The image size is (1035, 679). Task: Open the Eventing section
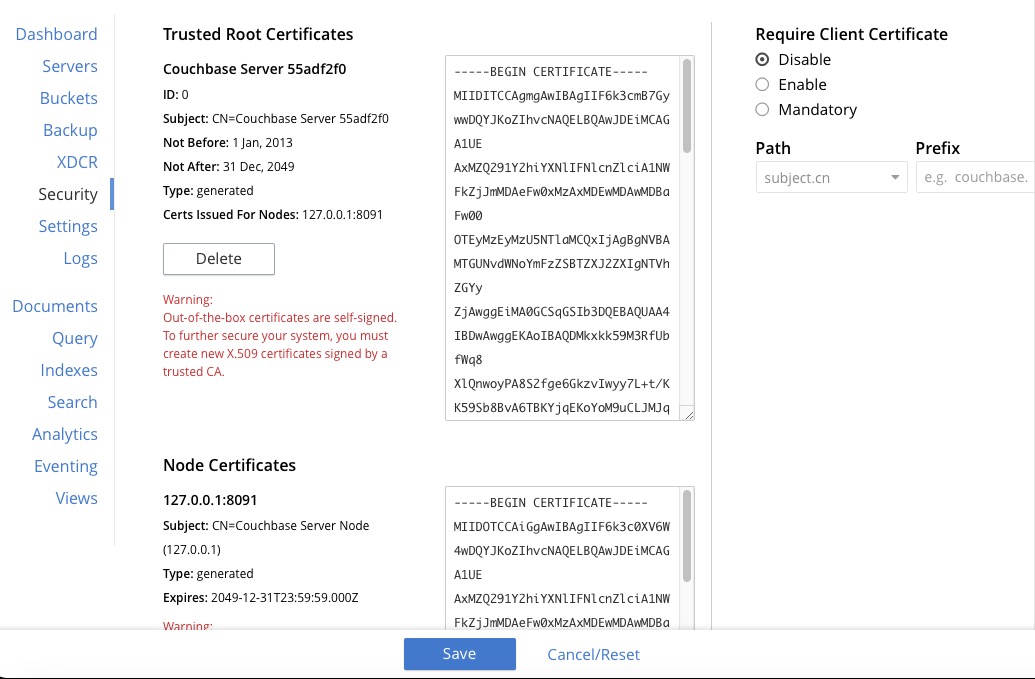66,466
